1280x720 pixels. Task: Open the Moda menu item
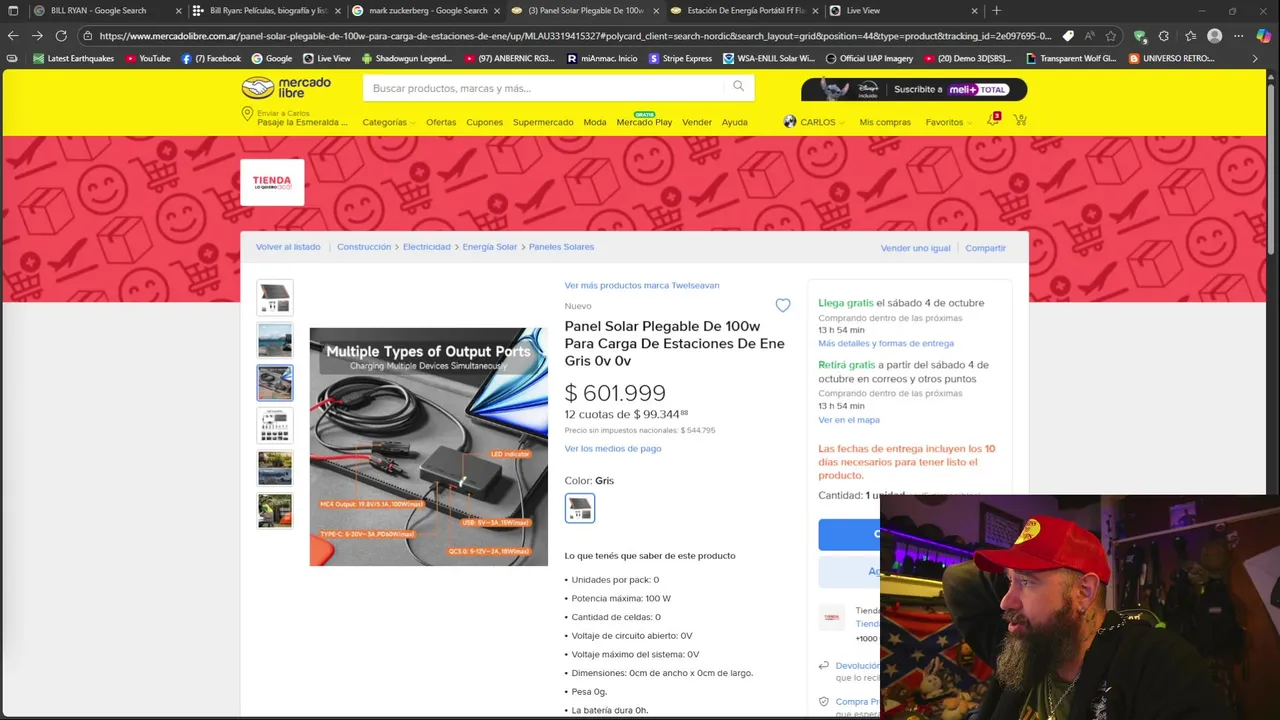click(x=595, y=122)
